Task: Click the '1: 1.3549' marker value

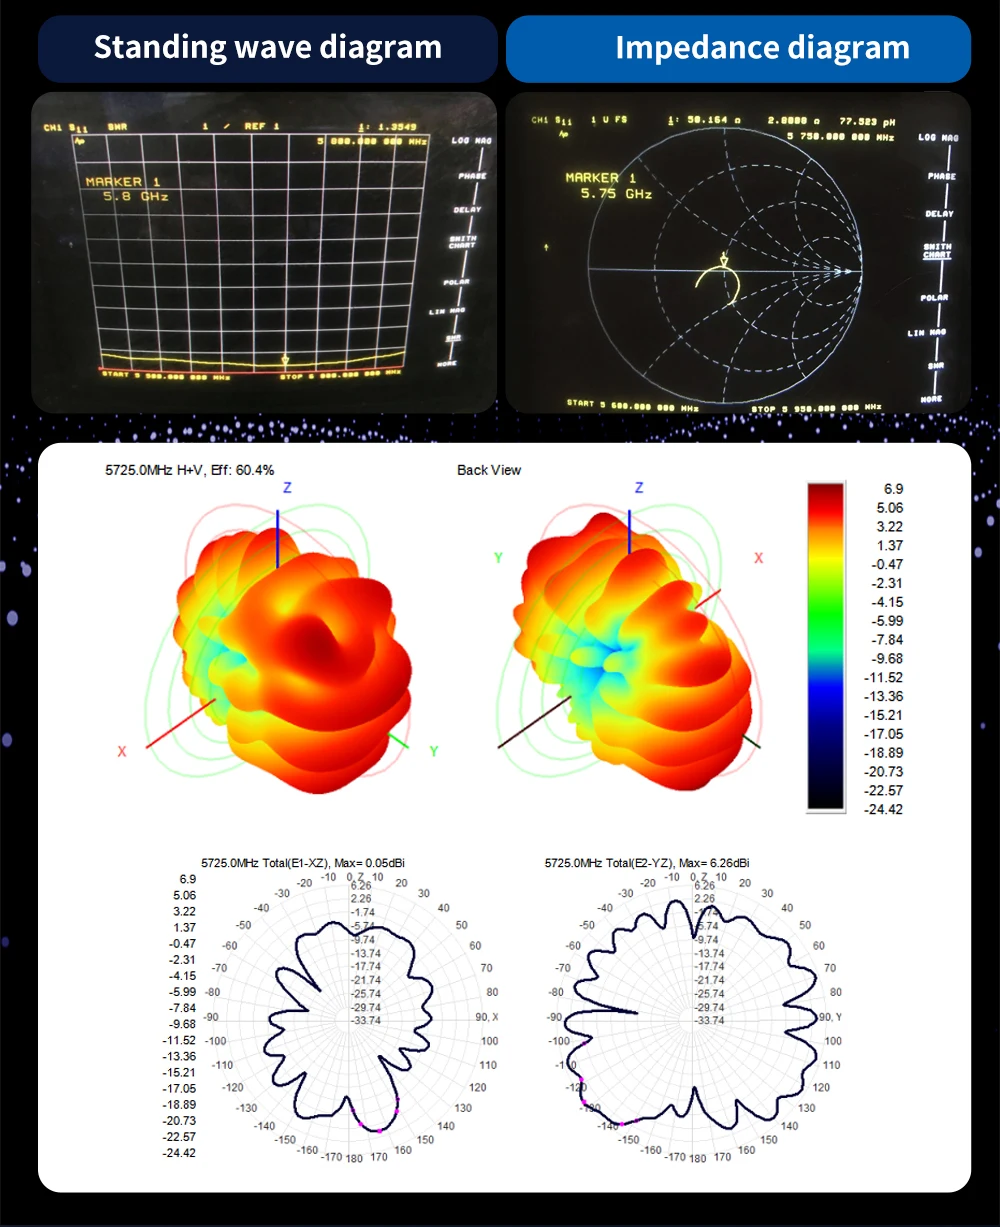Action: (x=387, y=128)
